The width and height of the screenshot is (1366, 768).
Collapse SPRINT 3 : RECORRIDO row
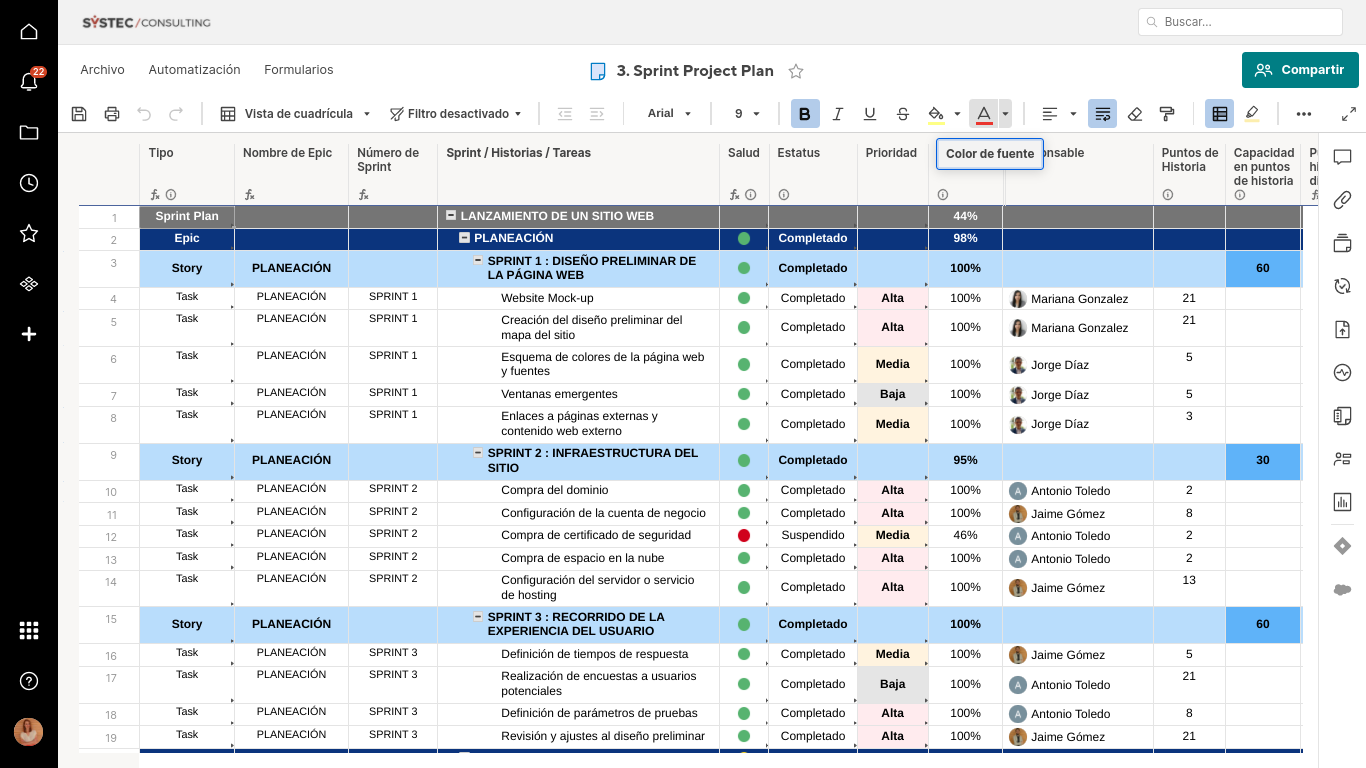pyautogui.click(x=478, y=617)
